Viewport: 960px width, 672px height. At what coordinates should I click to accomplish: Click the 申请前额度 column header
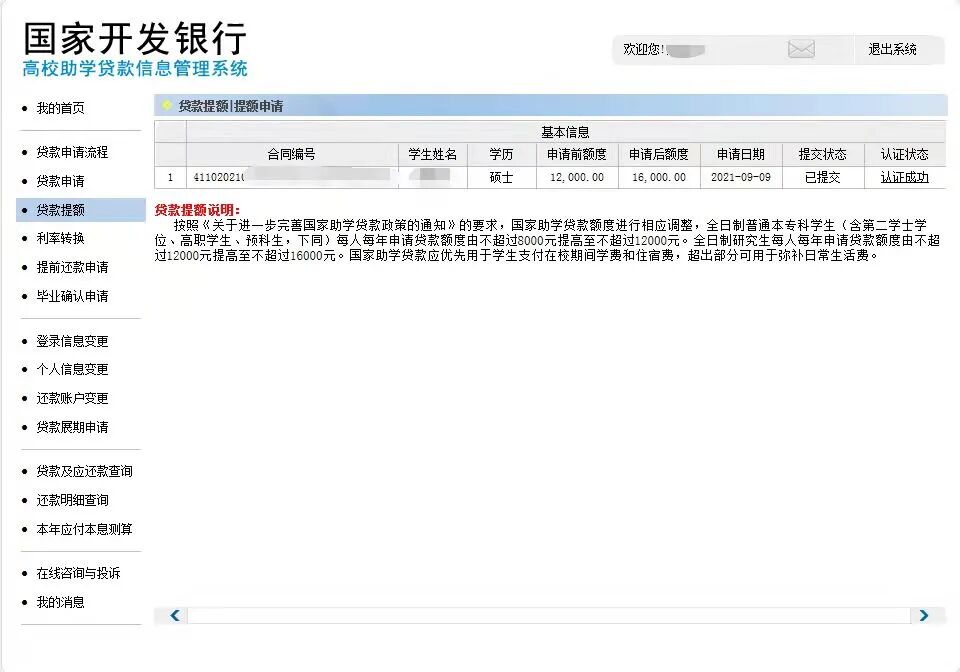576,154
